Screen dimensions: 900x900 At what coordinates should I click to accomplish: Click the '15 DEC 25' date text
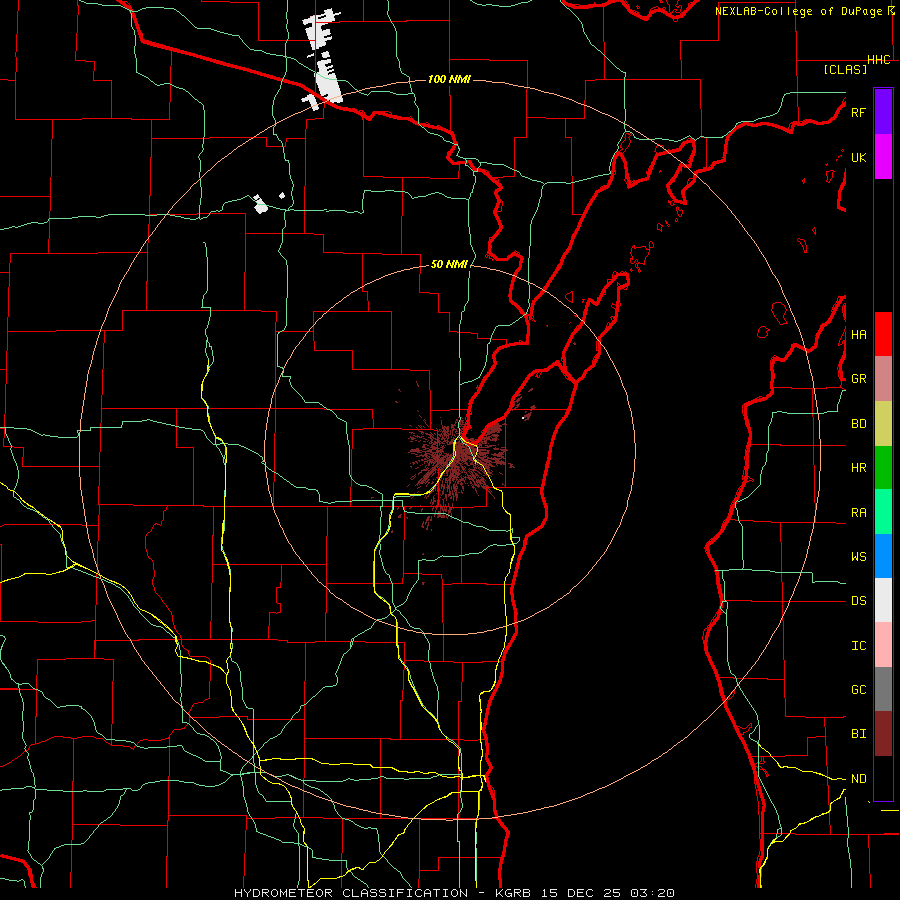(580, 893)
